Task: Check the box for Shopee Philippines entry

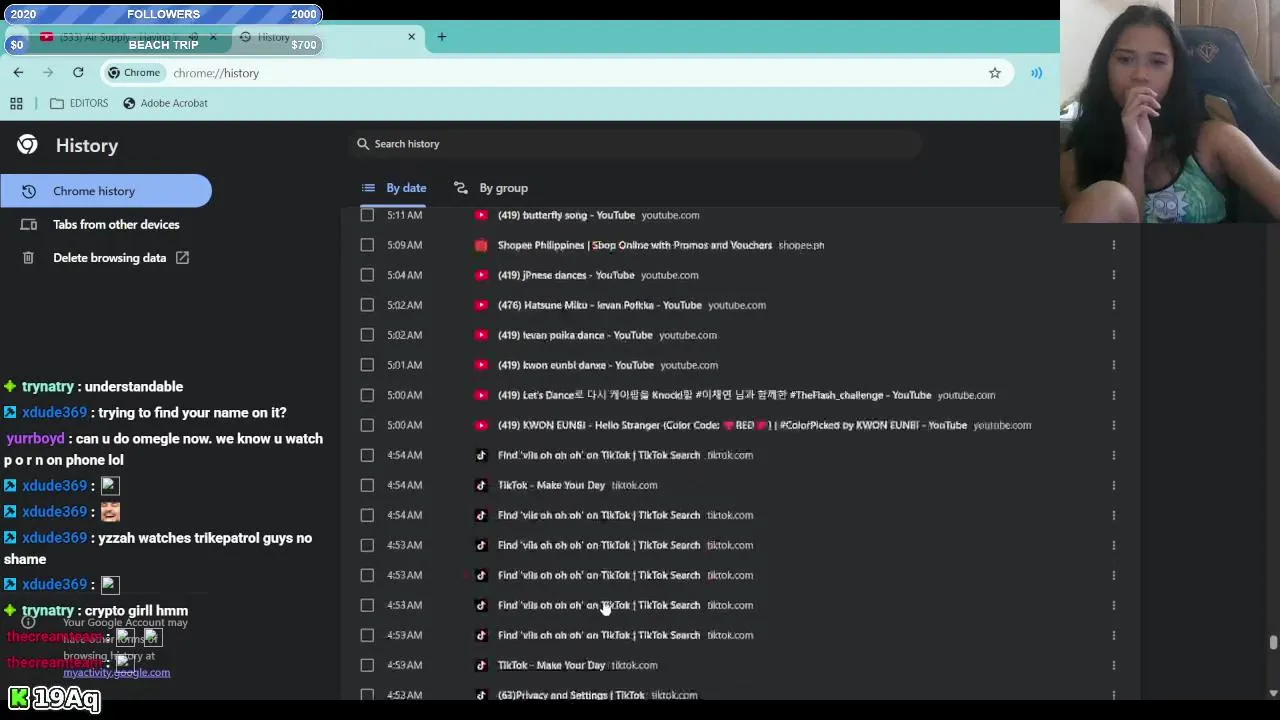Action: (x=367, y=245)
